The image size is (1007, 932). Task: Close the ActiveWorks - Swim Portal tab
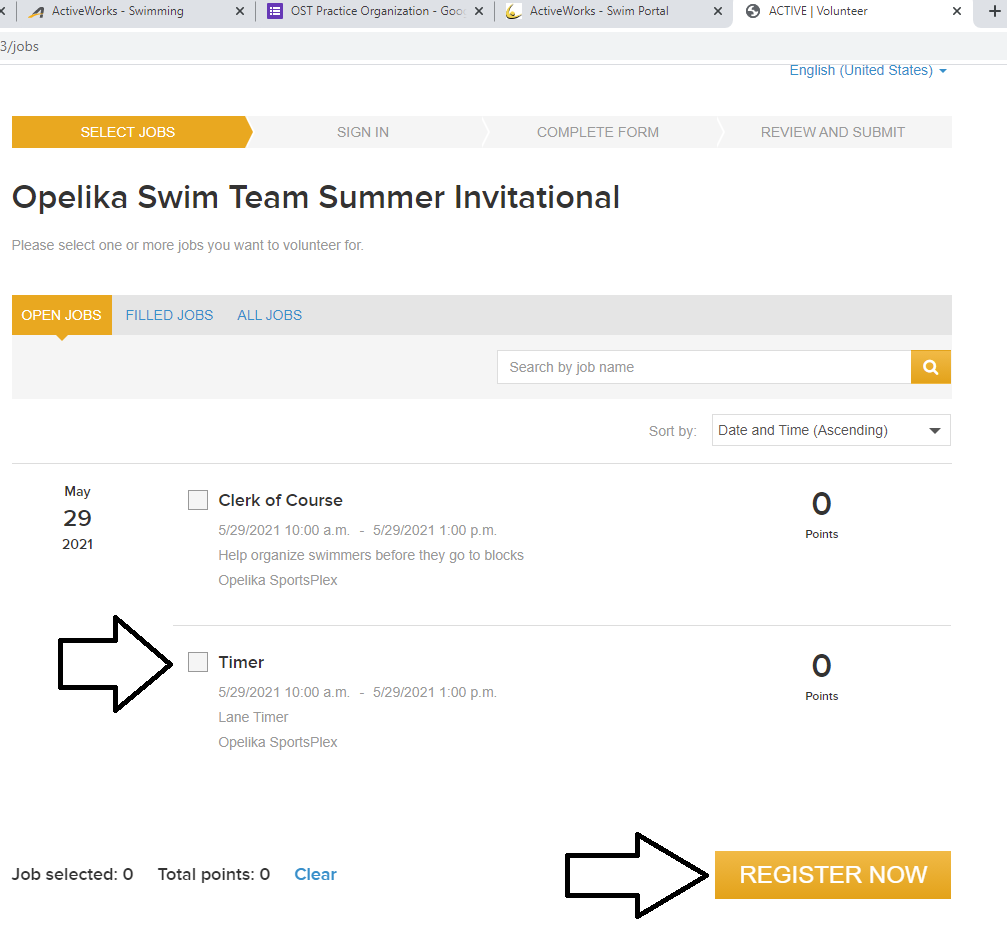click(717, 11)
